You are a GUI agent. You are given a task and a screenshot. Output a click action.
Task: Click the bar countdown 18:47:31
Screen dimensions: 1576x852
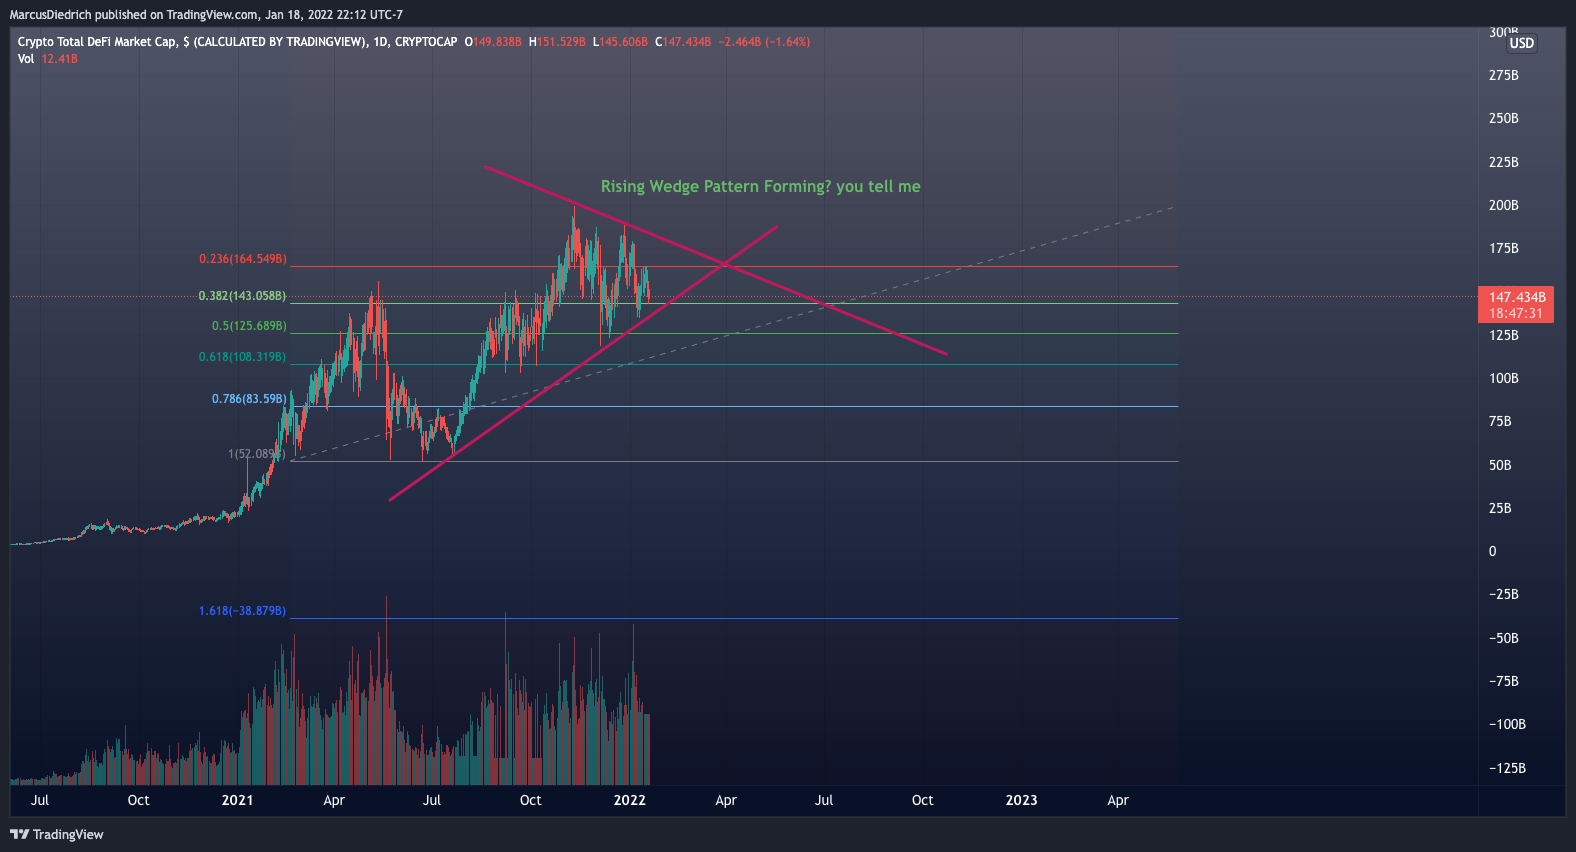(x=1515, y=313)
